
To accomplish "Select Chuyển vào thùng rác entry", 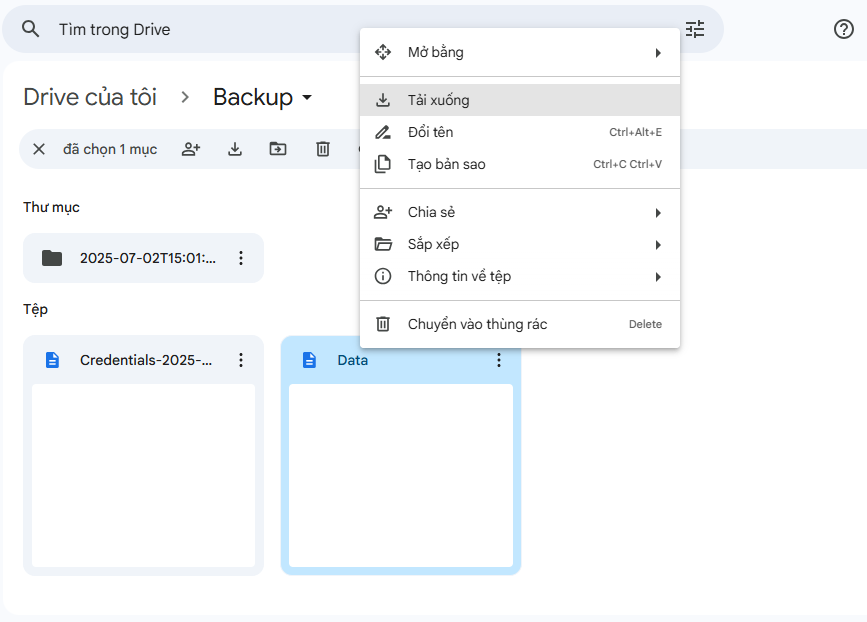I will pyautogui.click(x=520, y=324).
